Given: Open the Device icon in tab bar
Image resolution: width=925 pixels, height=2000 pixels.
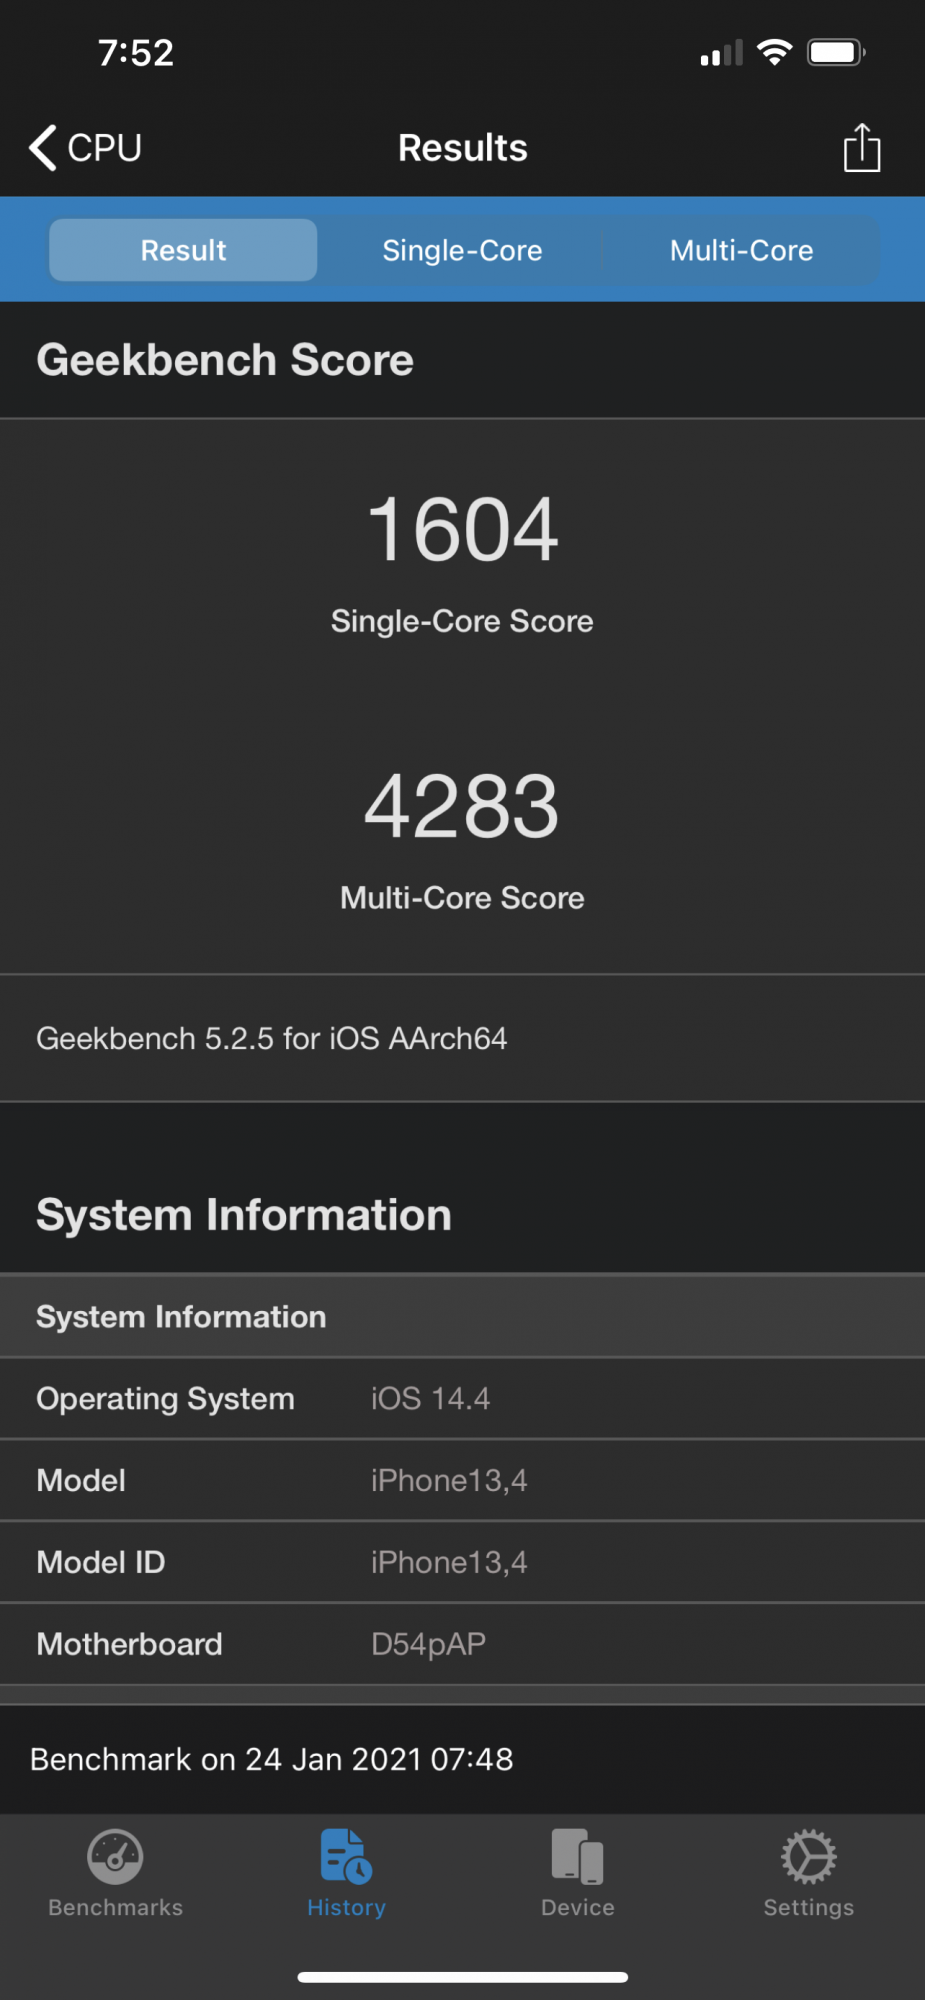Looking at the screenshot, I should 577,1857.
